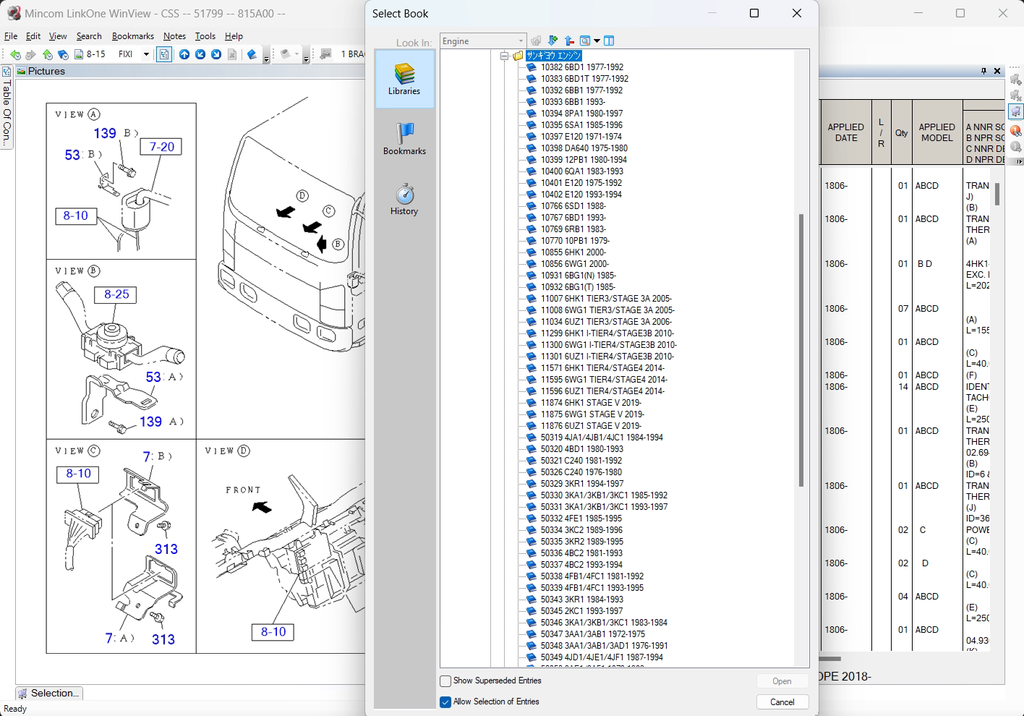Viewport: 1024px width, 716px height.
Task: Click the red up-one-level arrow icon
Action: click(x=569, y=41)
